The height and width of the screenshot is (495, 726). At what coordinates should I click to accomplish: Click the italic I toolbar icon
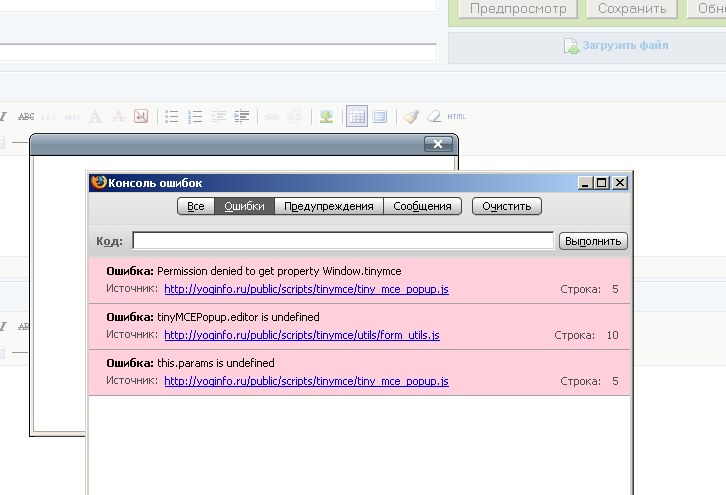[x=3, y=117]
